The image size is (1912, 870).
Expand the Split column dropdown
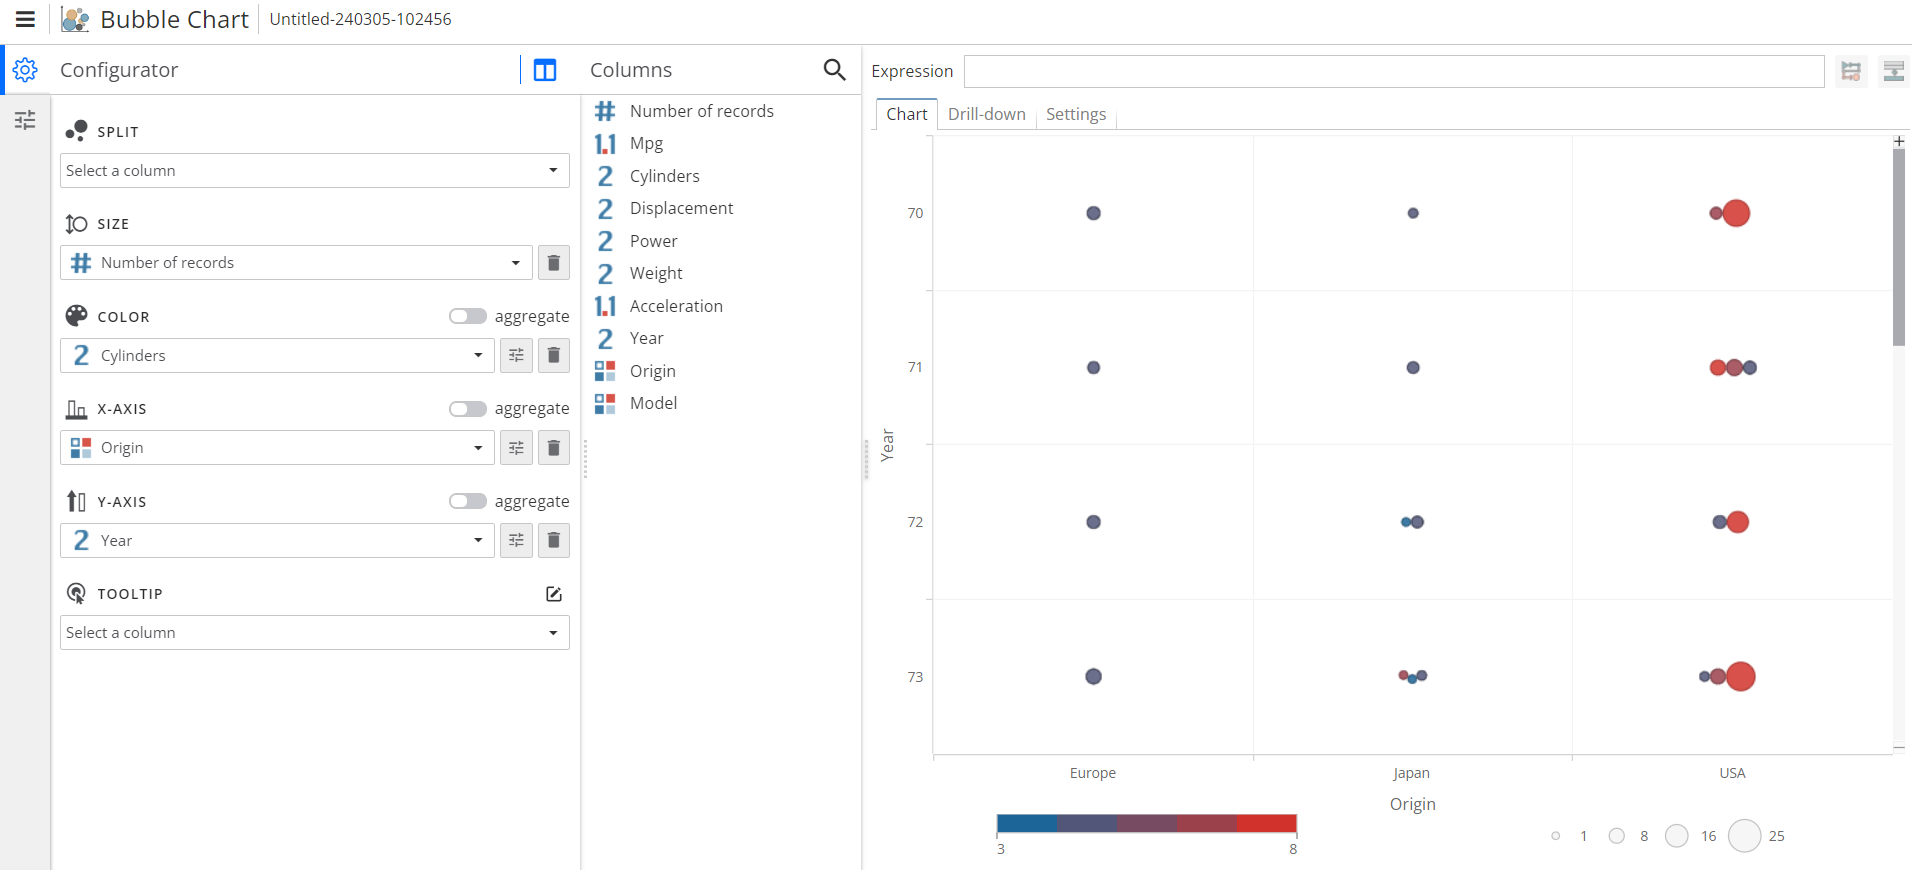(314, 171)
